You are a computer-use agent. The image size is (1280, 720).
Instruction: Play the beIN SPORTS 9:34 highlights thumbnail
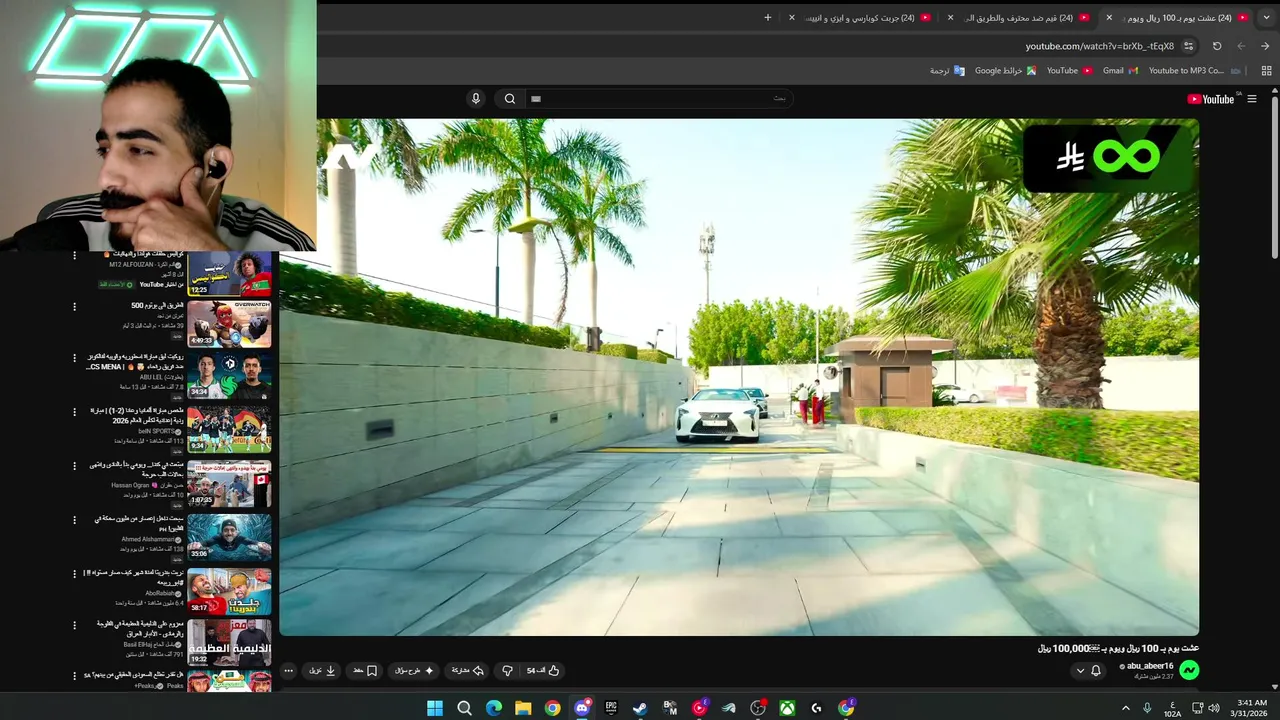229,429
